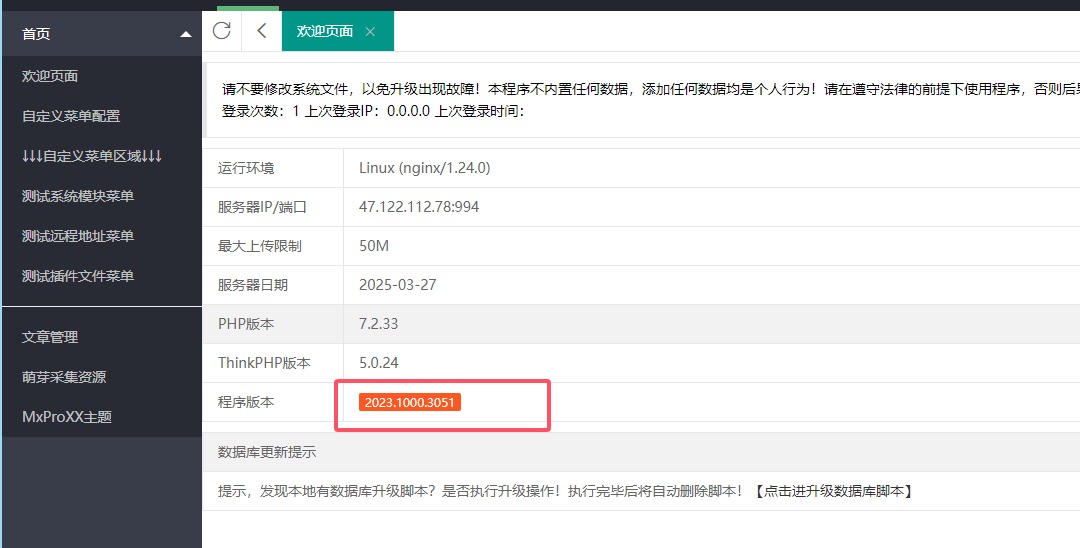Click the orange version badge 2023.1000.3051

(x=410, y=402)
